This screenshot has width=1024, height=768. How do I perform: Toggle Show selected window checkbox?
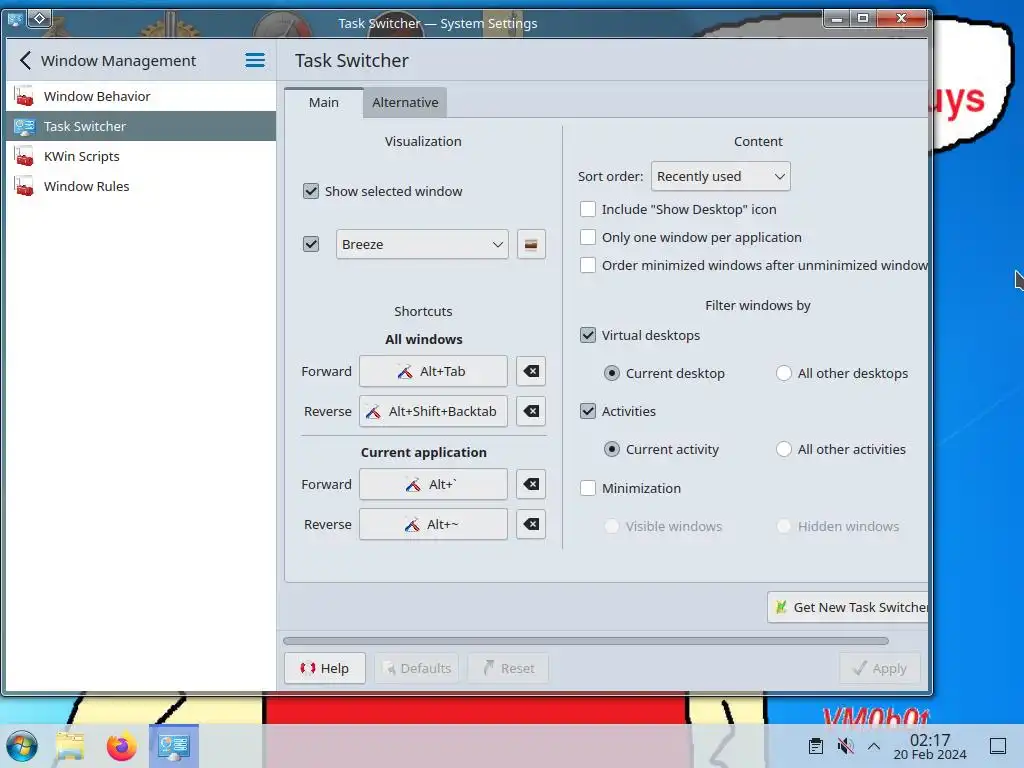311,191
